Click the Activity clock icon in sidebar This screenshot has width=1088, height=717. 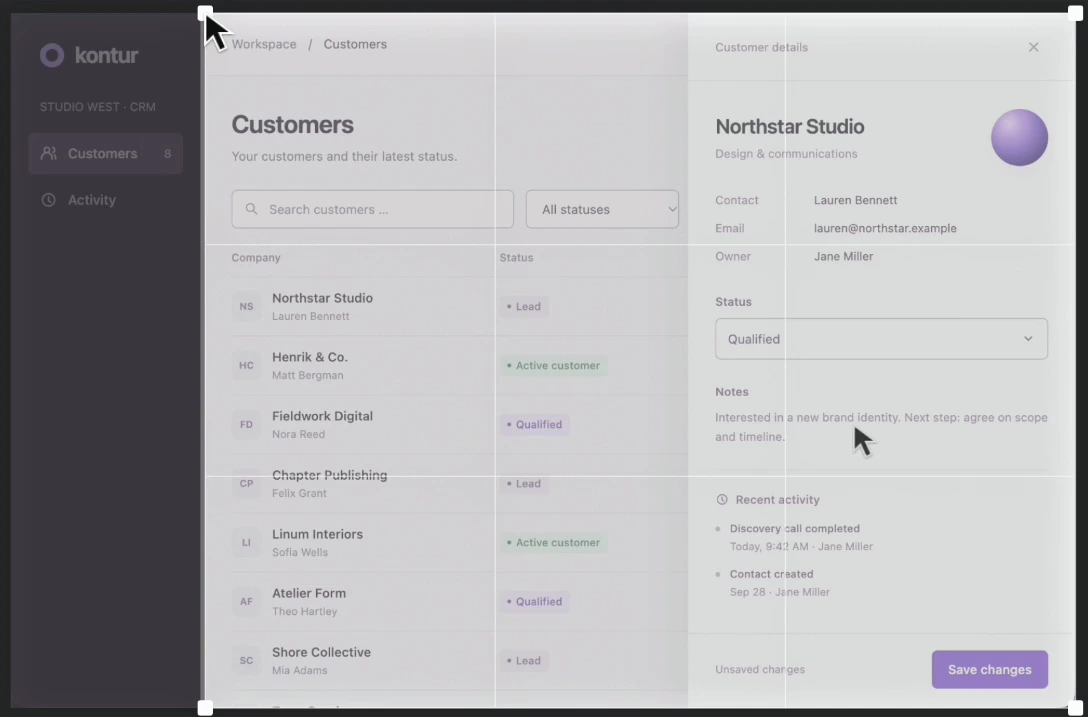[x=49, y=200]
